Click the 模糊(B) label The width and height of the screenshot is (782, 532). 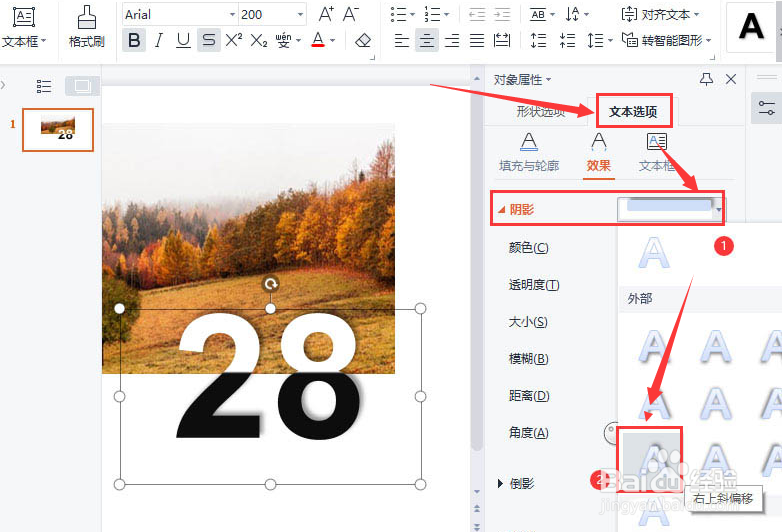528,358
